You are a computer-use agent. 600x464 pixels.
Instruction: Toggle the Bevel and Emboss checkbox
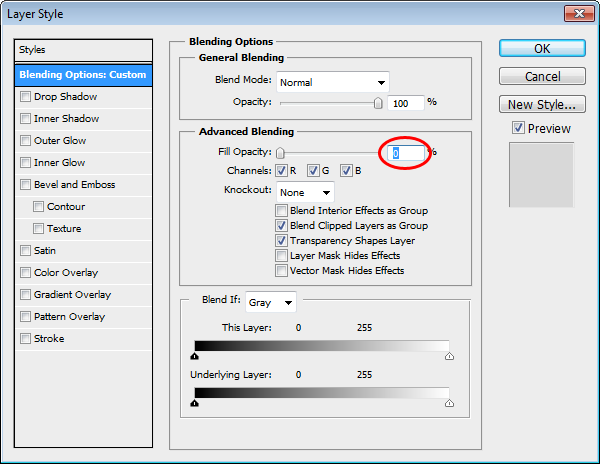(25, 185)
